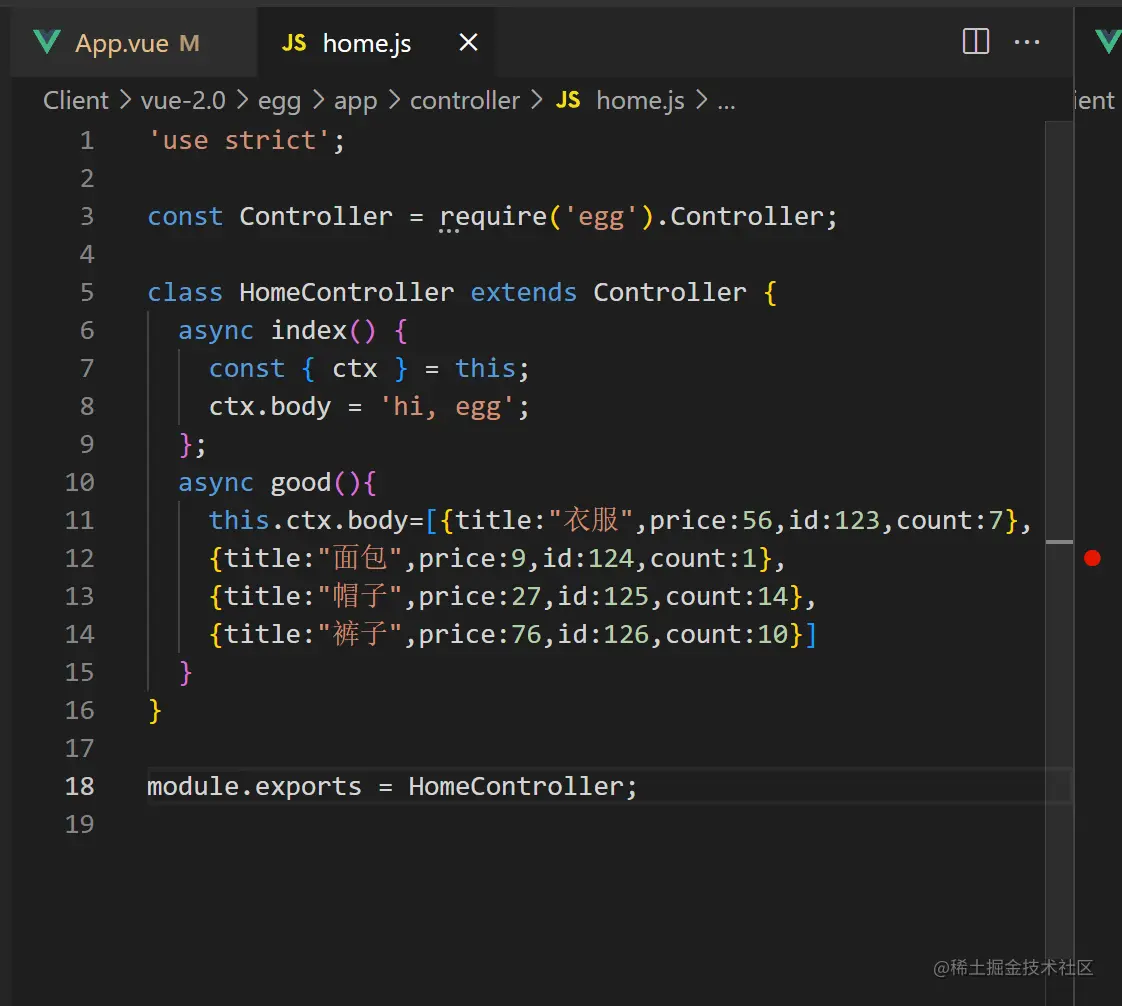The image size is (1122, 1006).
Task: Click line number 5 in the gutter
Action: pos(87,292)
